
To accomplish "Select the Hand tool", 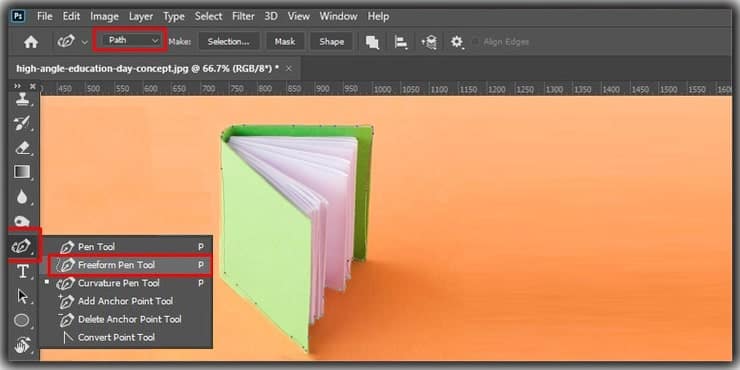I will pos(22,345).
